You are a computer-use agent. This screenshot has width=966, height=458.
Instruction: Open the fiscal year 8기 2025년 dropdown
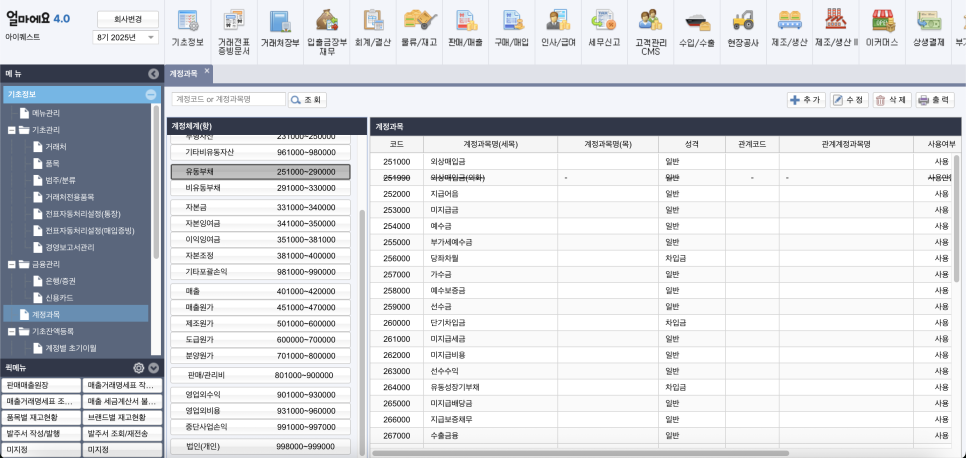coord(125,38)
